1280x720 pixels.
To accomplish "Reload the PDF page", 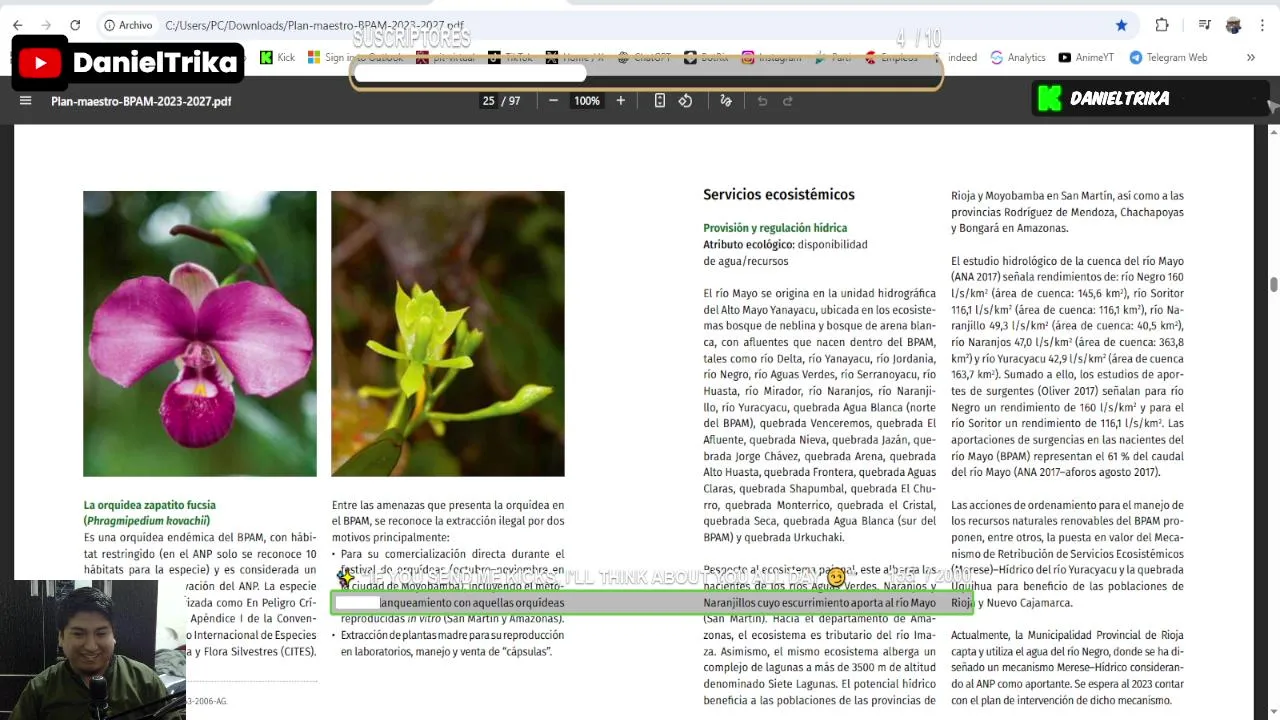I will pos(75,25).
